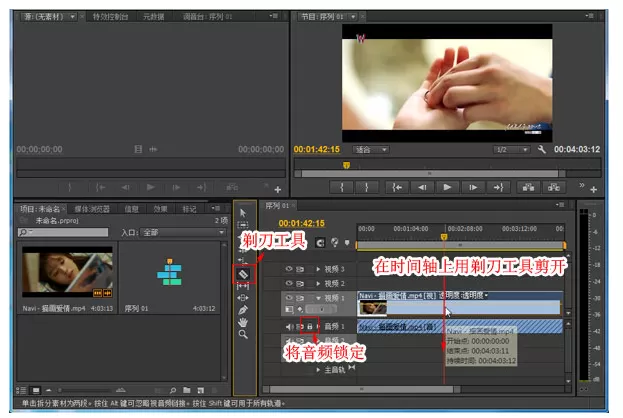Toggle lock on 音频 1 track
623x418 pixels.
point(310,326)
